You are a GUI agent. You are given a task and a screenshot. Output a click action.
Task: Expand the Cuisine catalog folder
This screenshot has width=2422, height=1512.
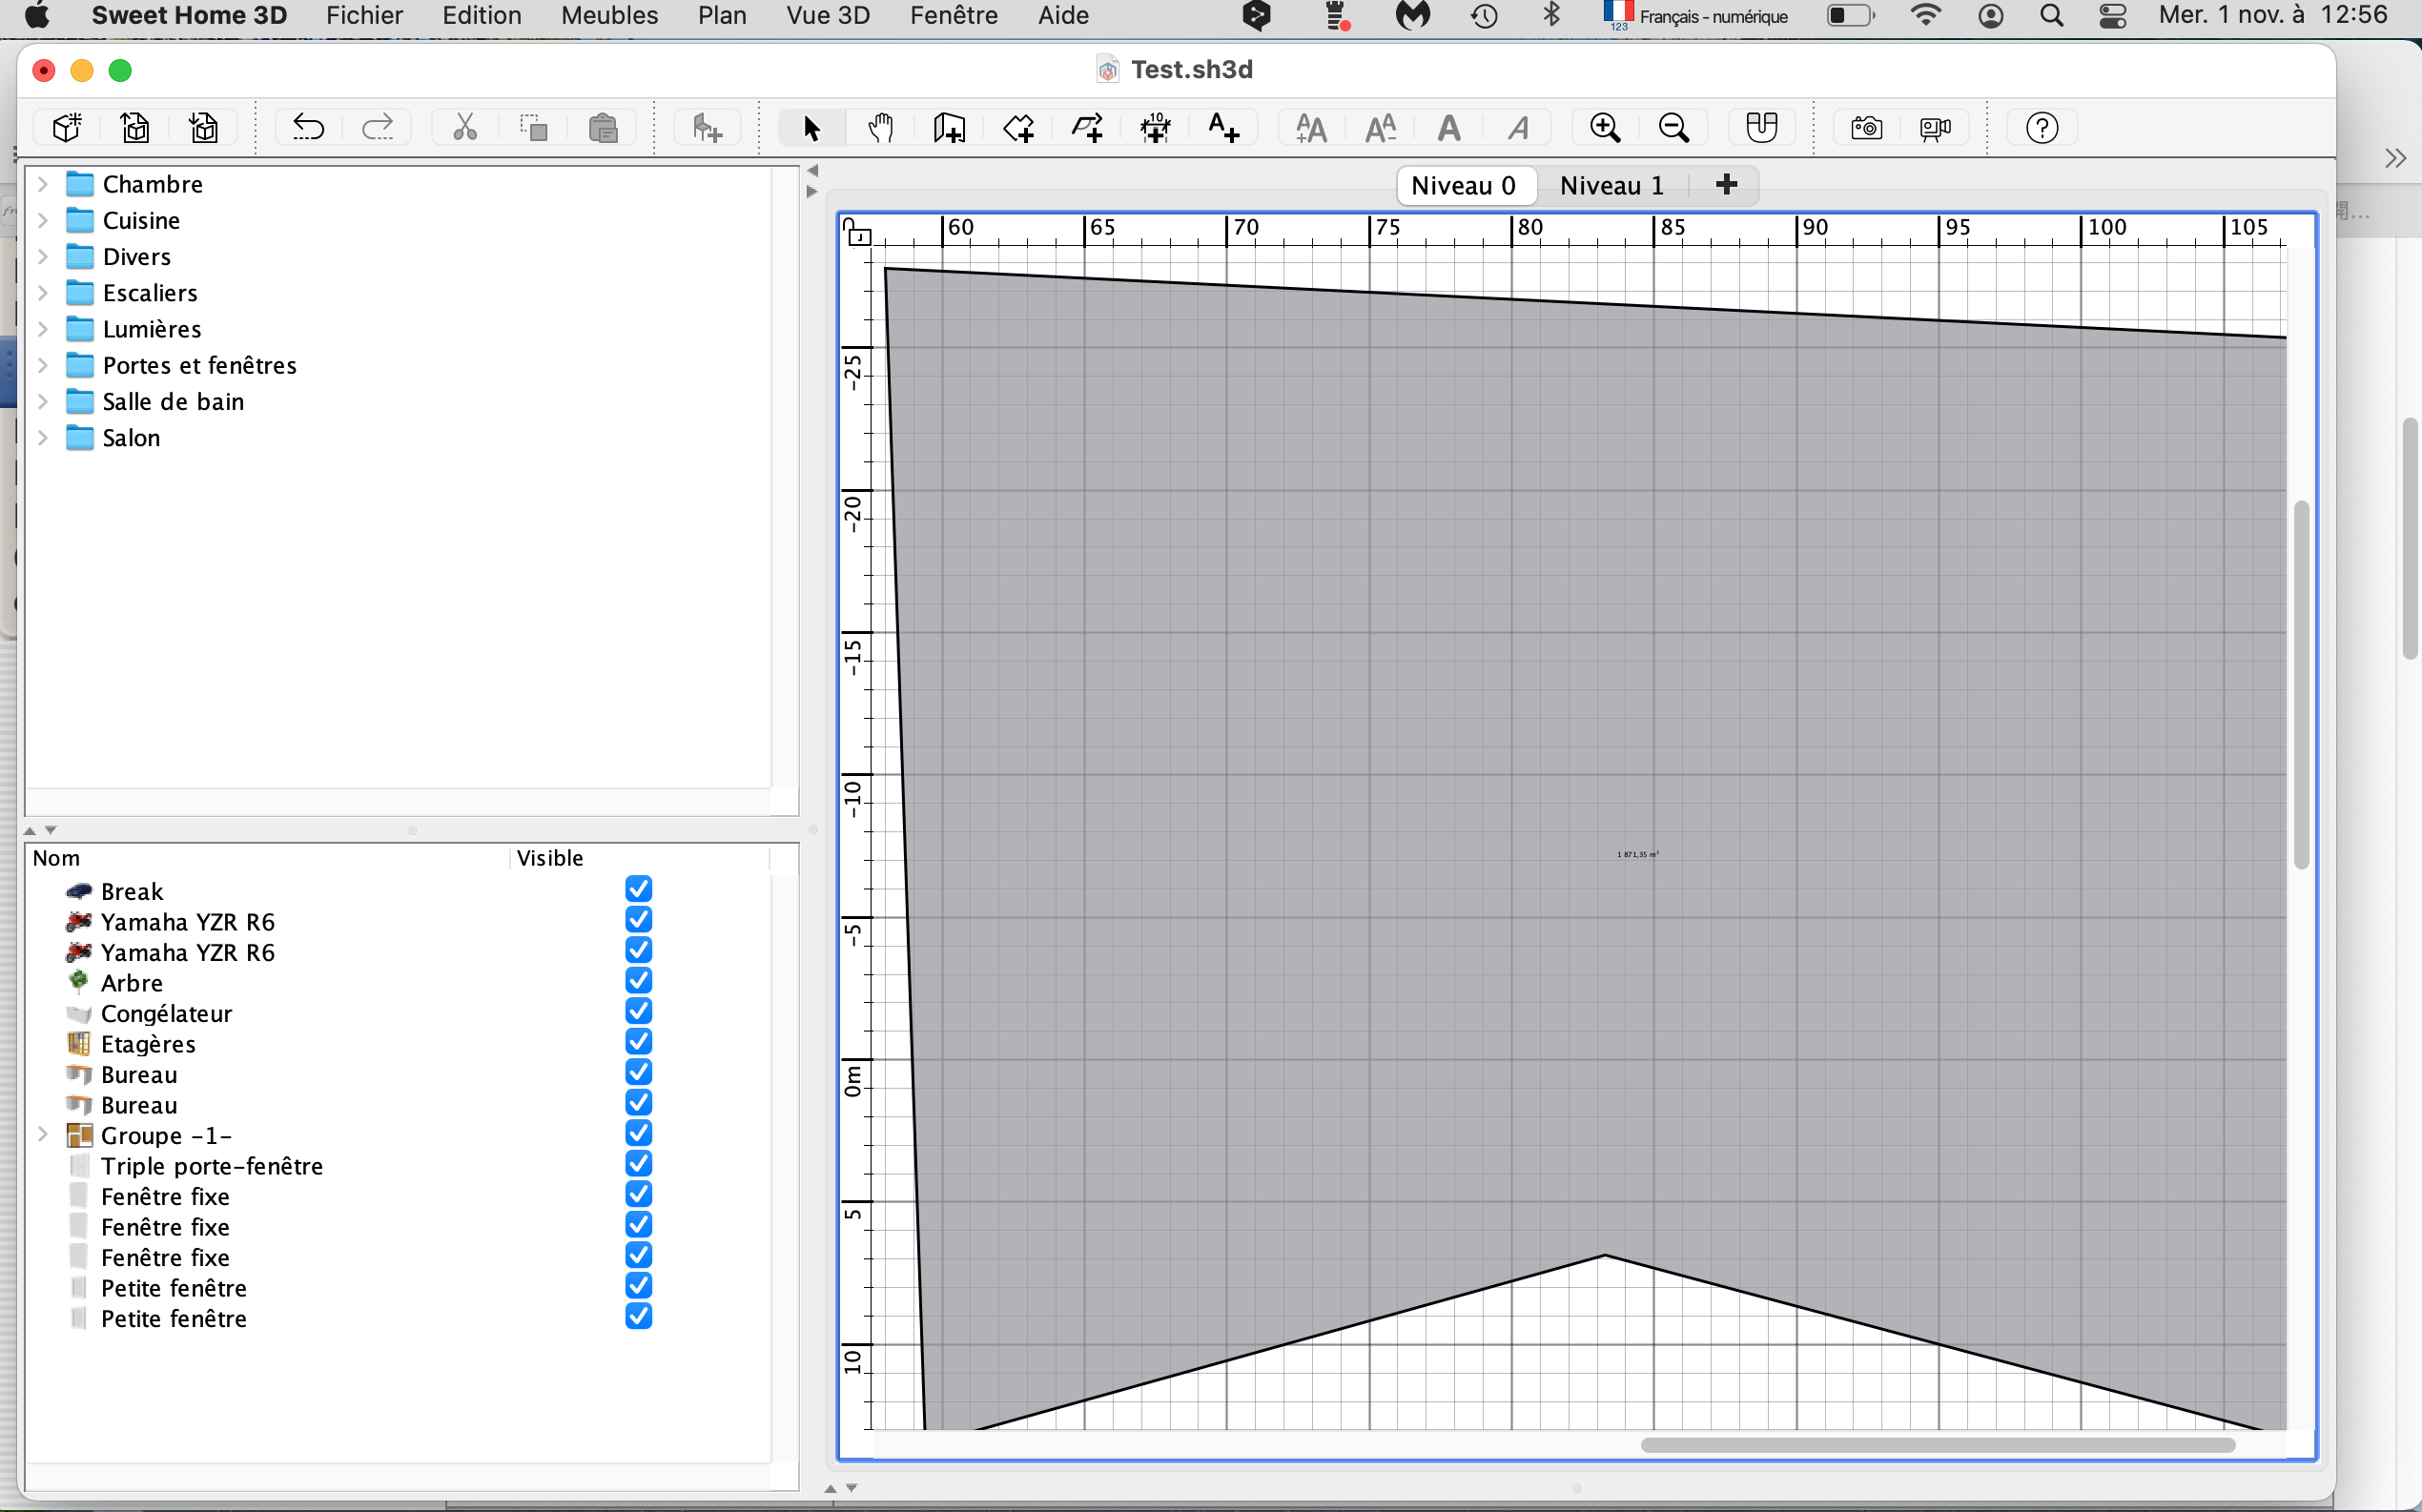43,220
